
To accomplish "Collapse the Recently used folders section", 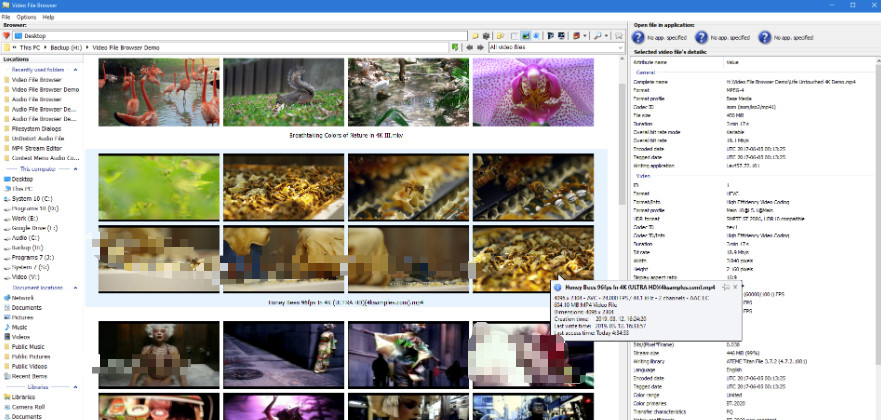I will pyautogui.click(x=75, y=70).
